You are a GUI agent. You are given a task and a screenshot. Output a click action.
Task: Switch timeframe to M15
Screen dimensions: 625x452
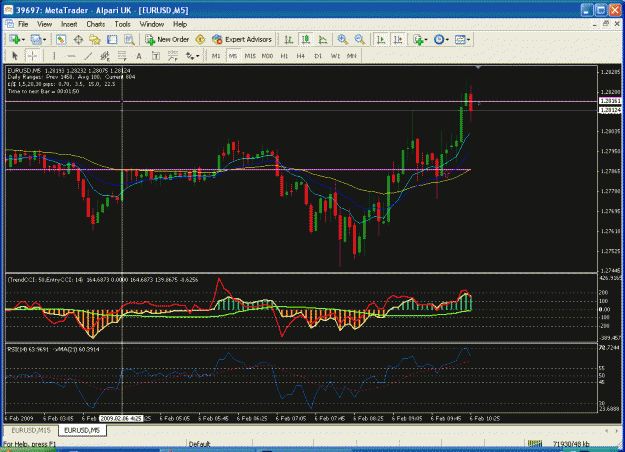point(250,56)
